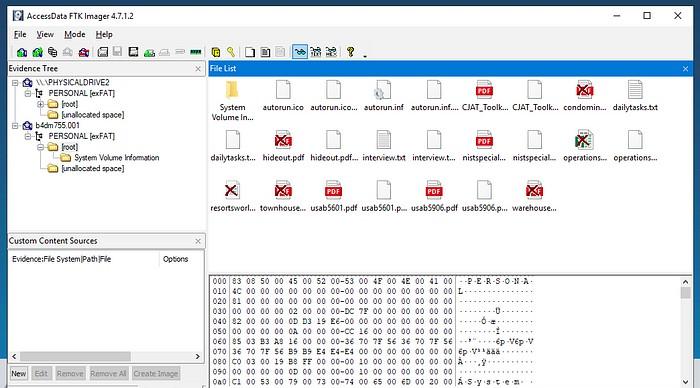This screenshot has width=700, height=388.
Task: Open the View menu
Action: pos(45,34)
